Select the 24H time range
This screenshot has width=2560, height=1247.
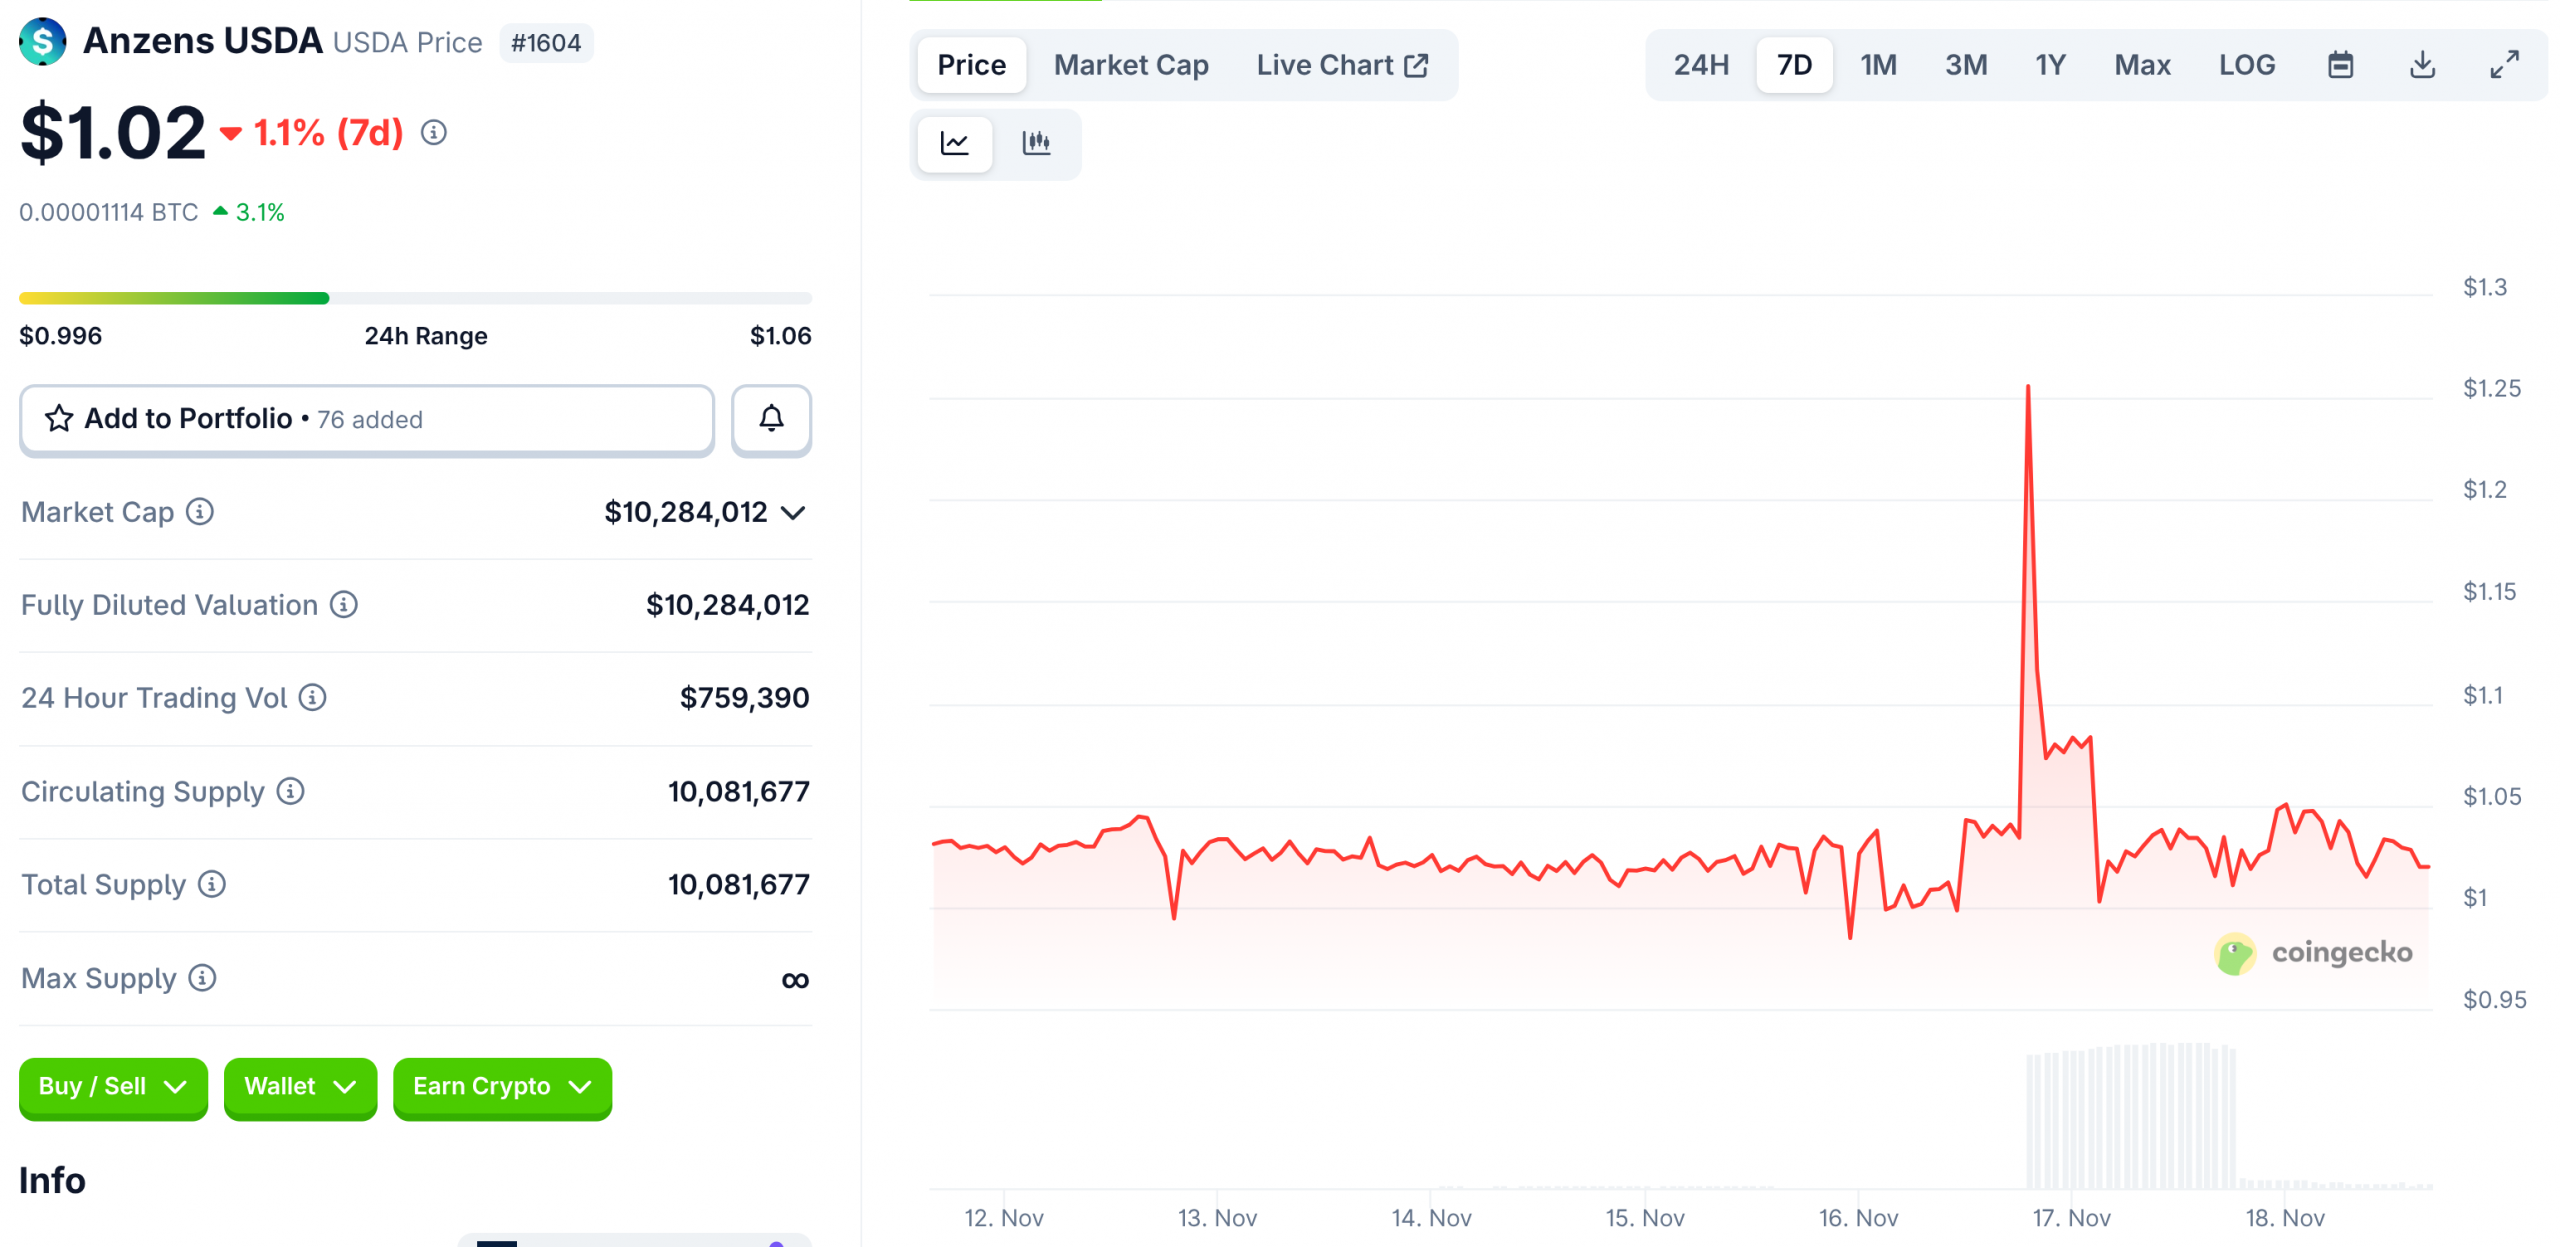point(1700,65)
